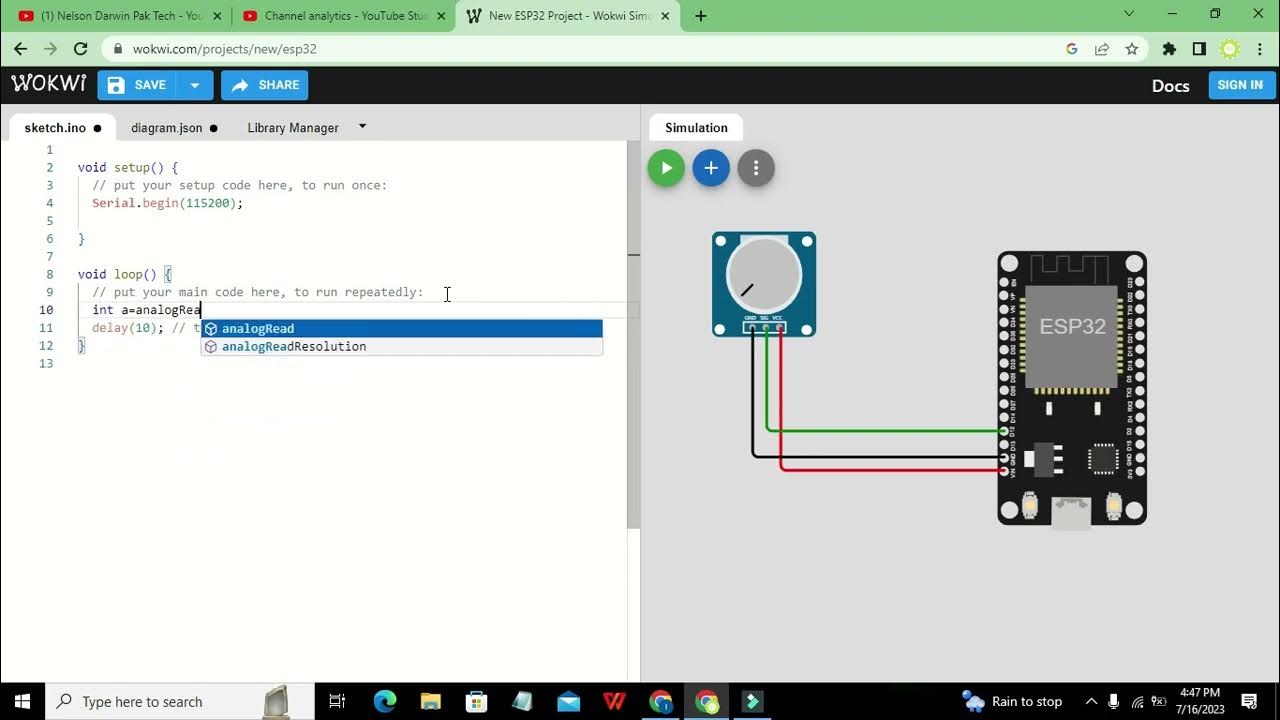The width and height of the screenshot is (1280, 720).
Task: Expand the file tabs dropdown arrow
Action: [x=362, y=126]
